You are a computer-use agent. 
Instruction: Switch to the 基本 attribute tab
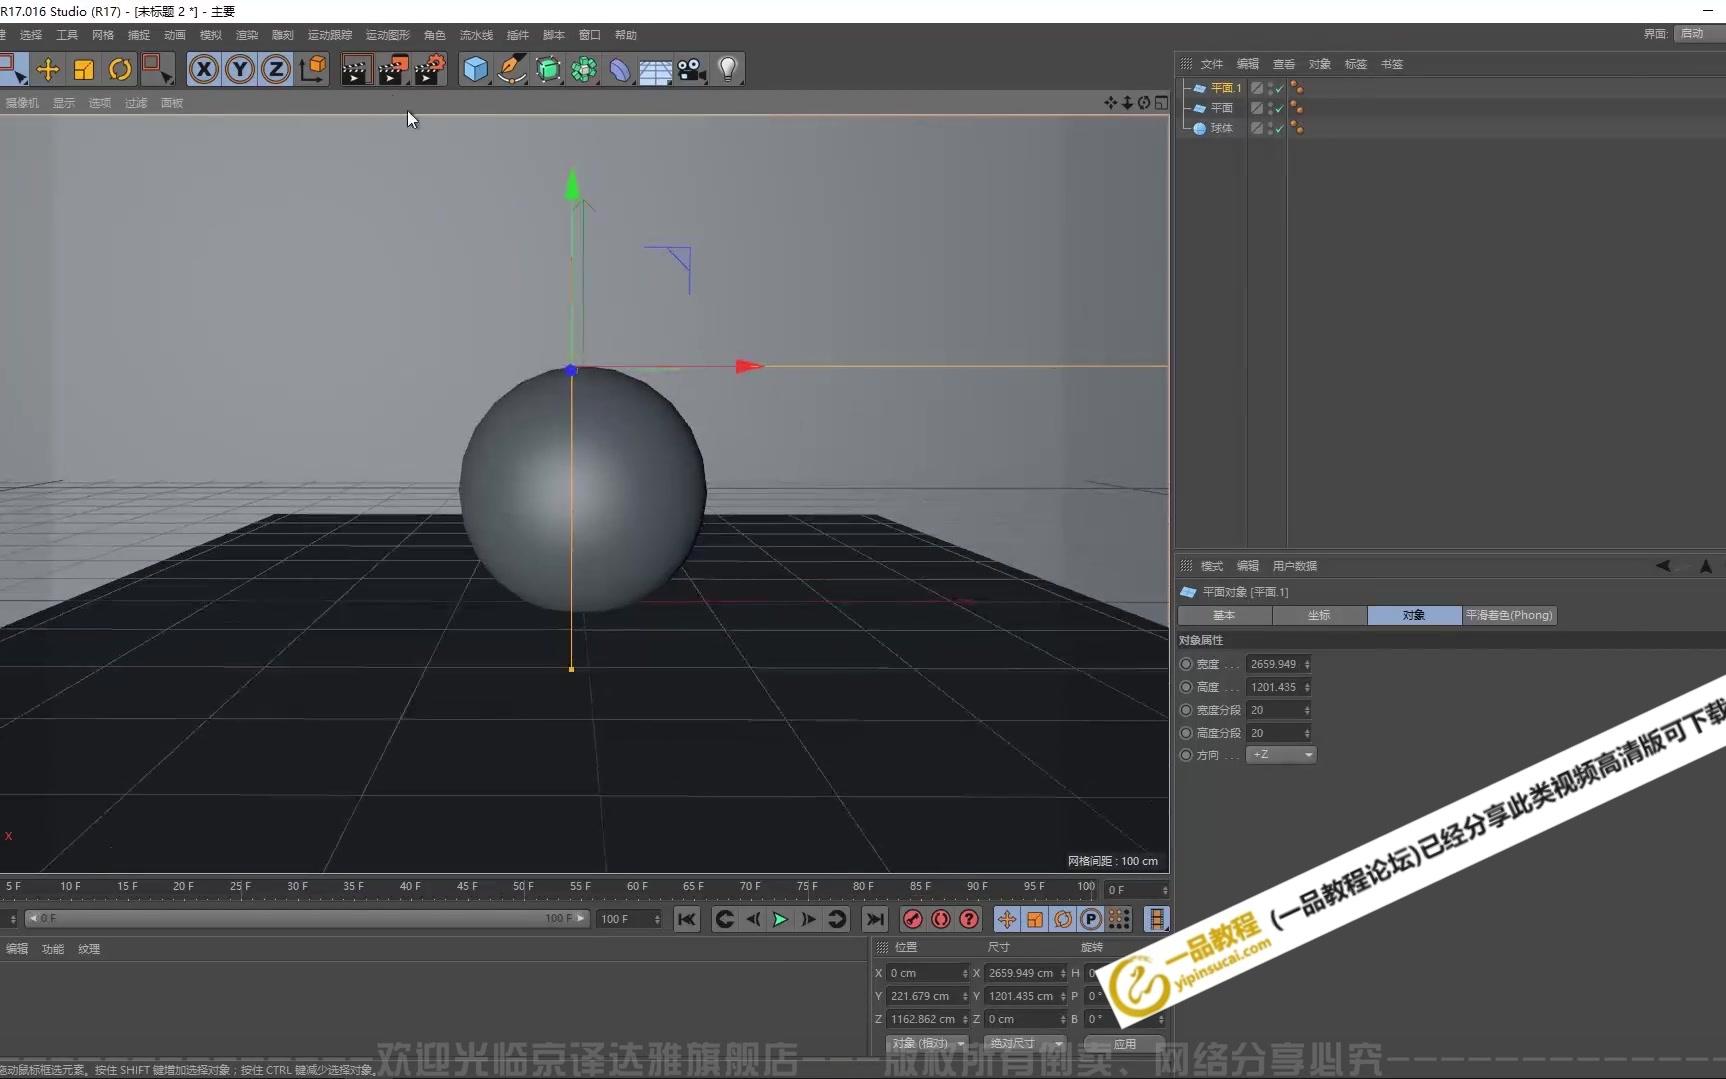1224,615
